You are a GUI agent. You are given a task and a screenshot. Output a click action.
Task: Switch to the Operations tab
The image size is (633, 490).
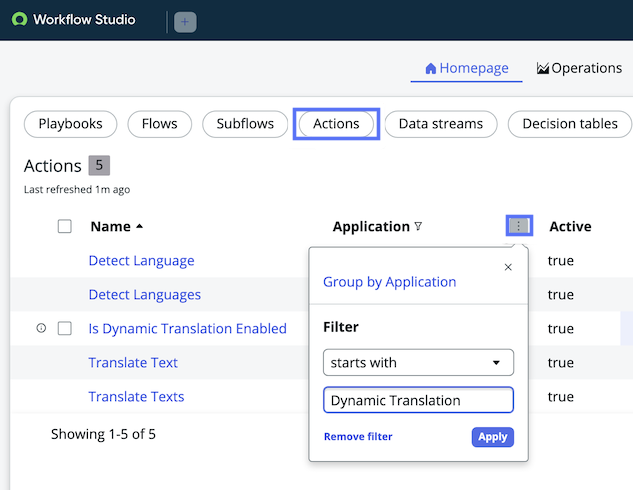point(579,68)
